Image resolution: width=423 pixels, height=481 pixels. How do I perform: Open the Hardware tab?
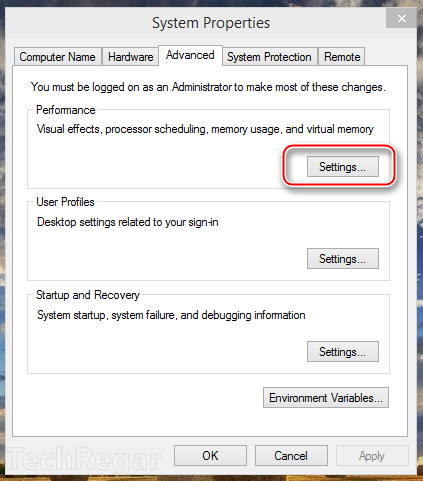[130, 57]
